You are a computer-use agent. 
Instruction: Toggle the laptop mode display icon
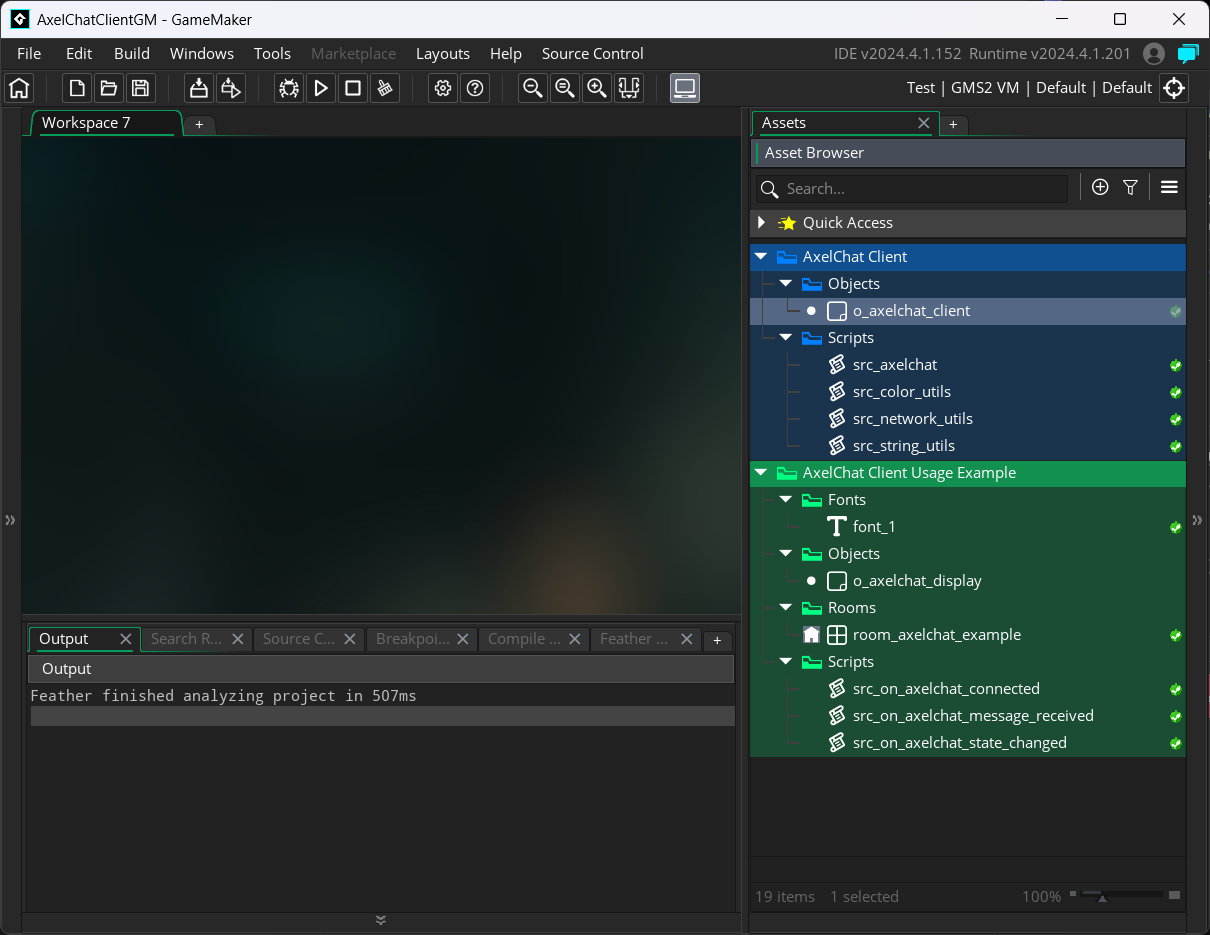tap(685, 88)
